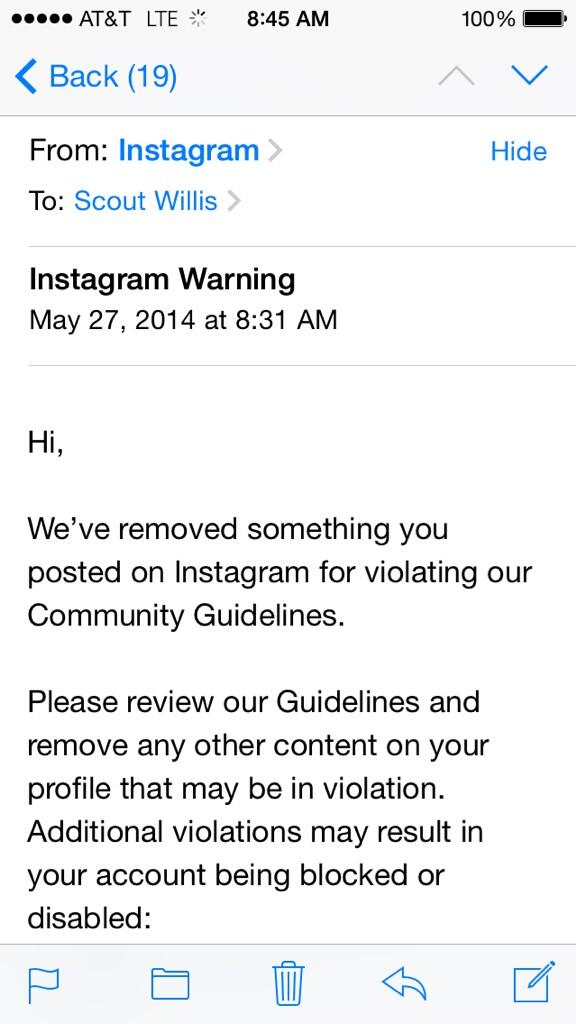Hide the header details with Hide
576x1024 pixels.
point(519,152)
